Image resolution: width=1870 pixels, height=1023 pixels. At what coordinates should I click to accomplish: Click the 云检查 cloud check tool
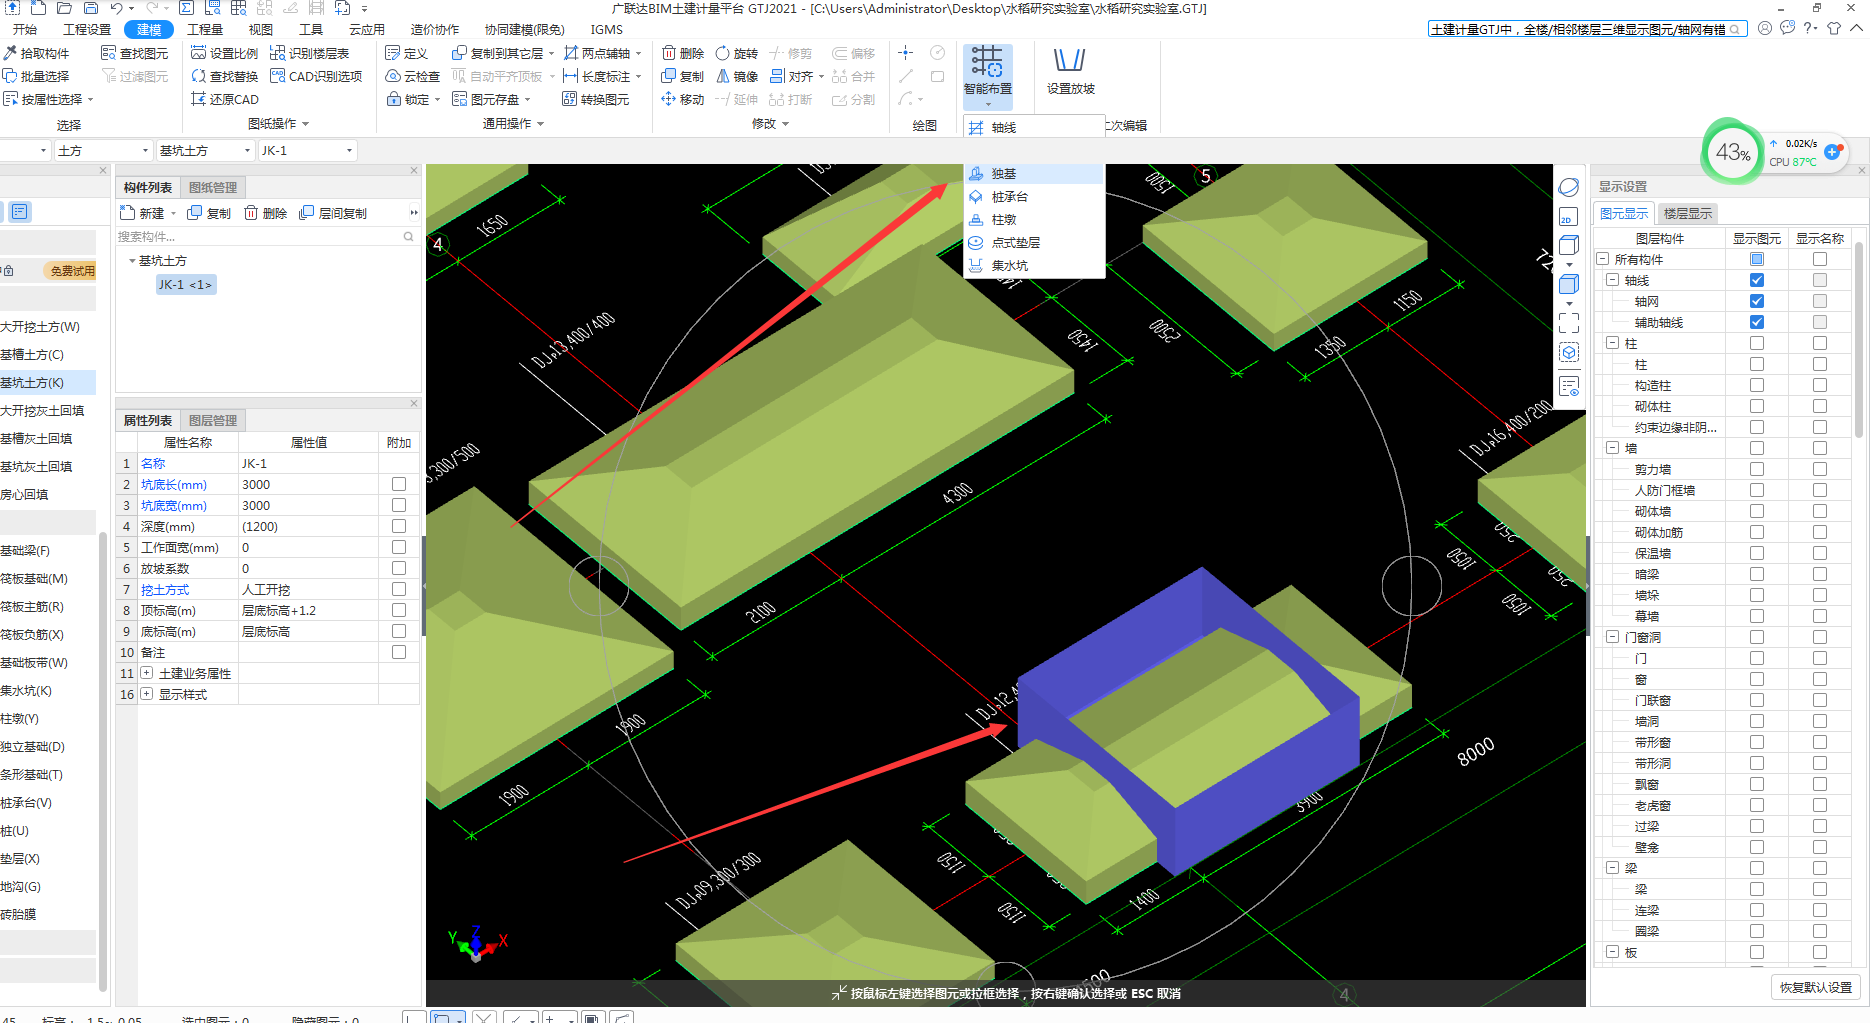413,76
